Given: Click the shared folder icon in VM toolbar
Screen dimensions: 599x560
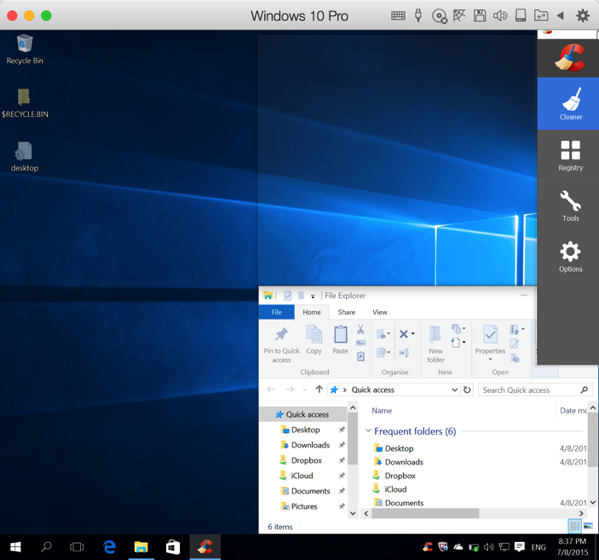Looking at the screenshot, I should 541,16.
